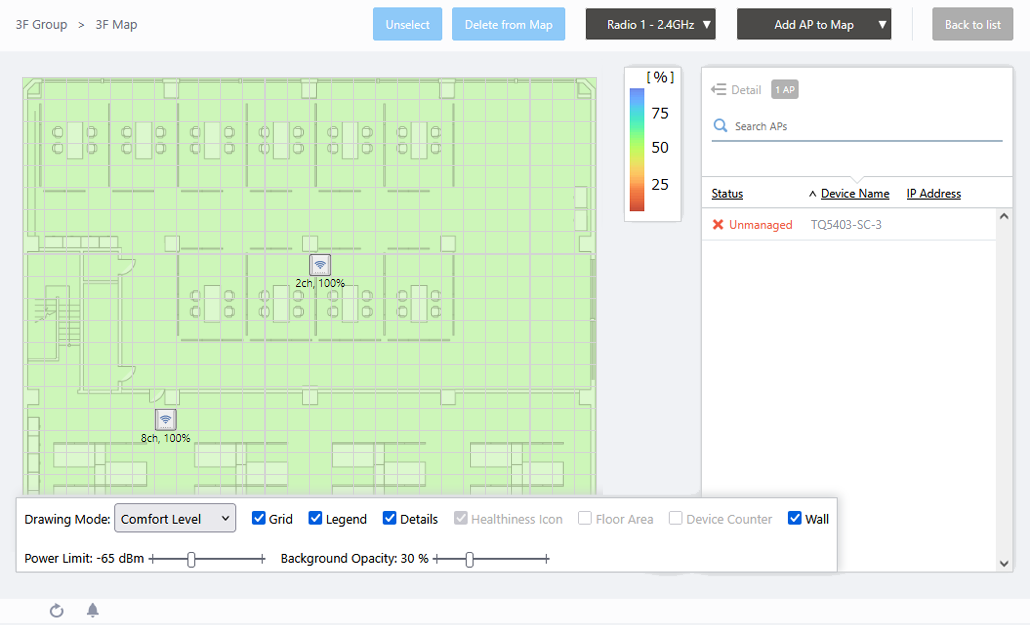The height and width of the screenshot is (625, 1030).
Task: Select the 8ch access point icon
Action: point(166,420)
